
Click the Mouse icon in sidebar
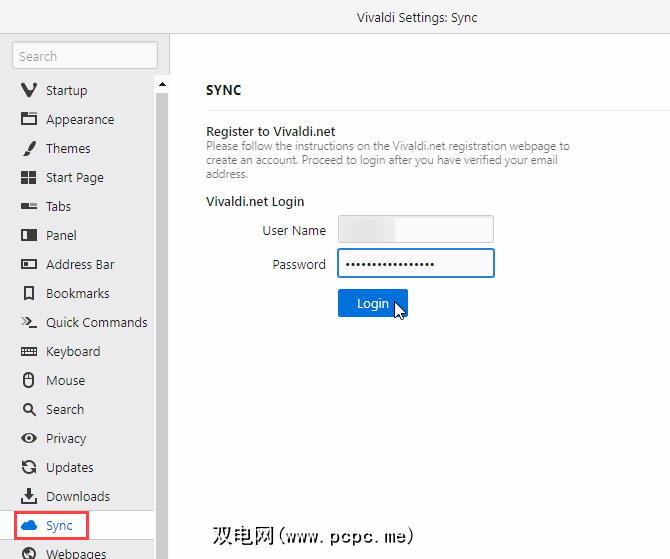(29, 380)
